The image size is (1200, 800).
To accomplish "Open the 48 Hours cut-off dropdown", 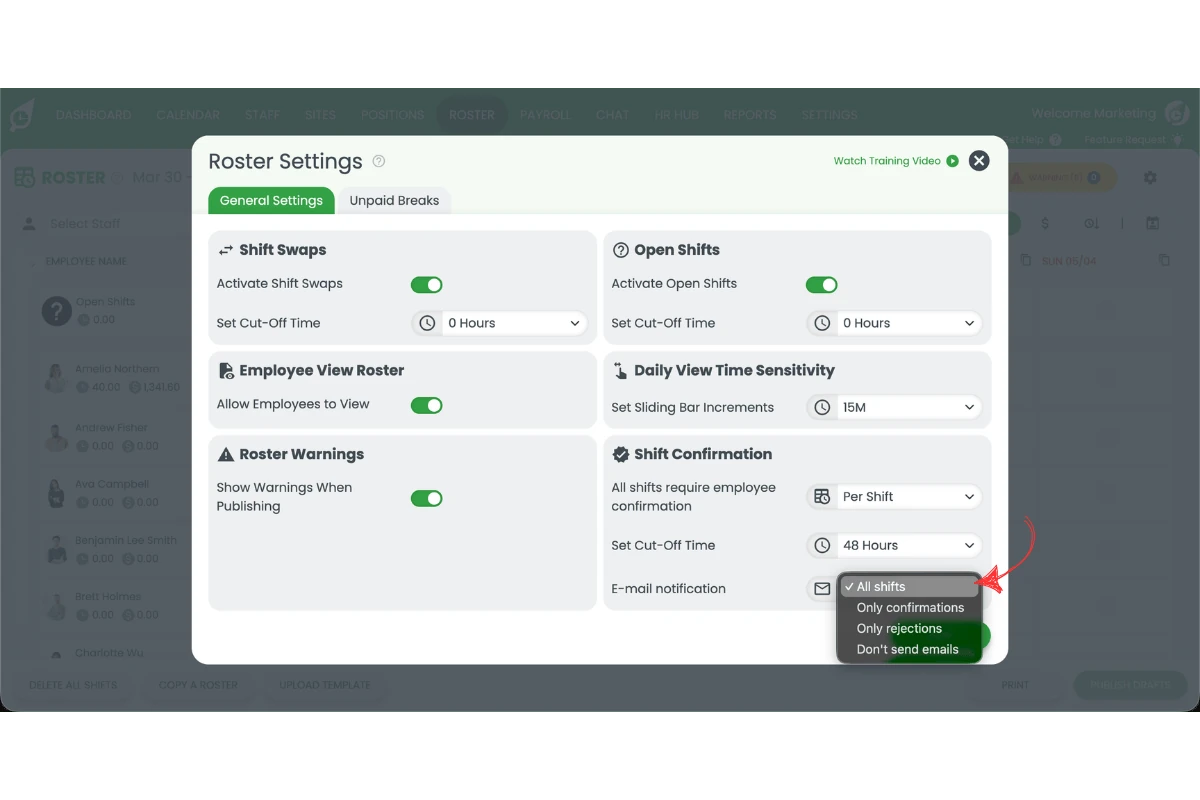I will (909, 545).
